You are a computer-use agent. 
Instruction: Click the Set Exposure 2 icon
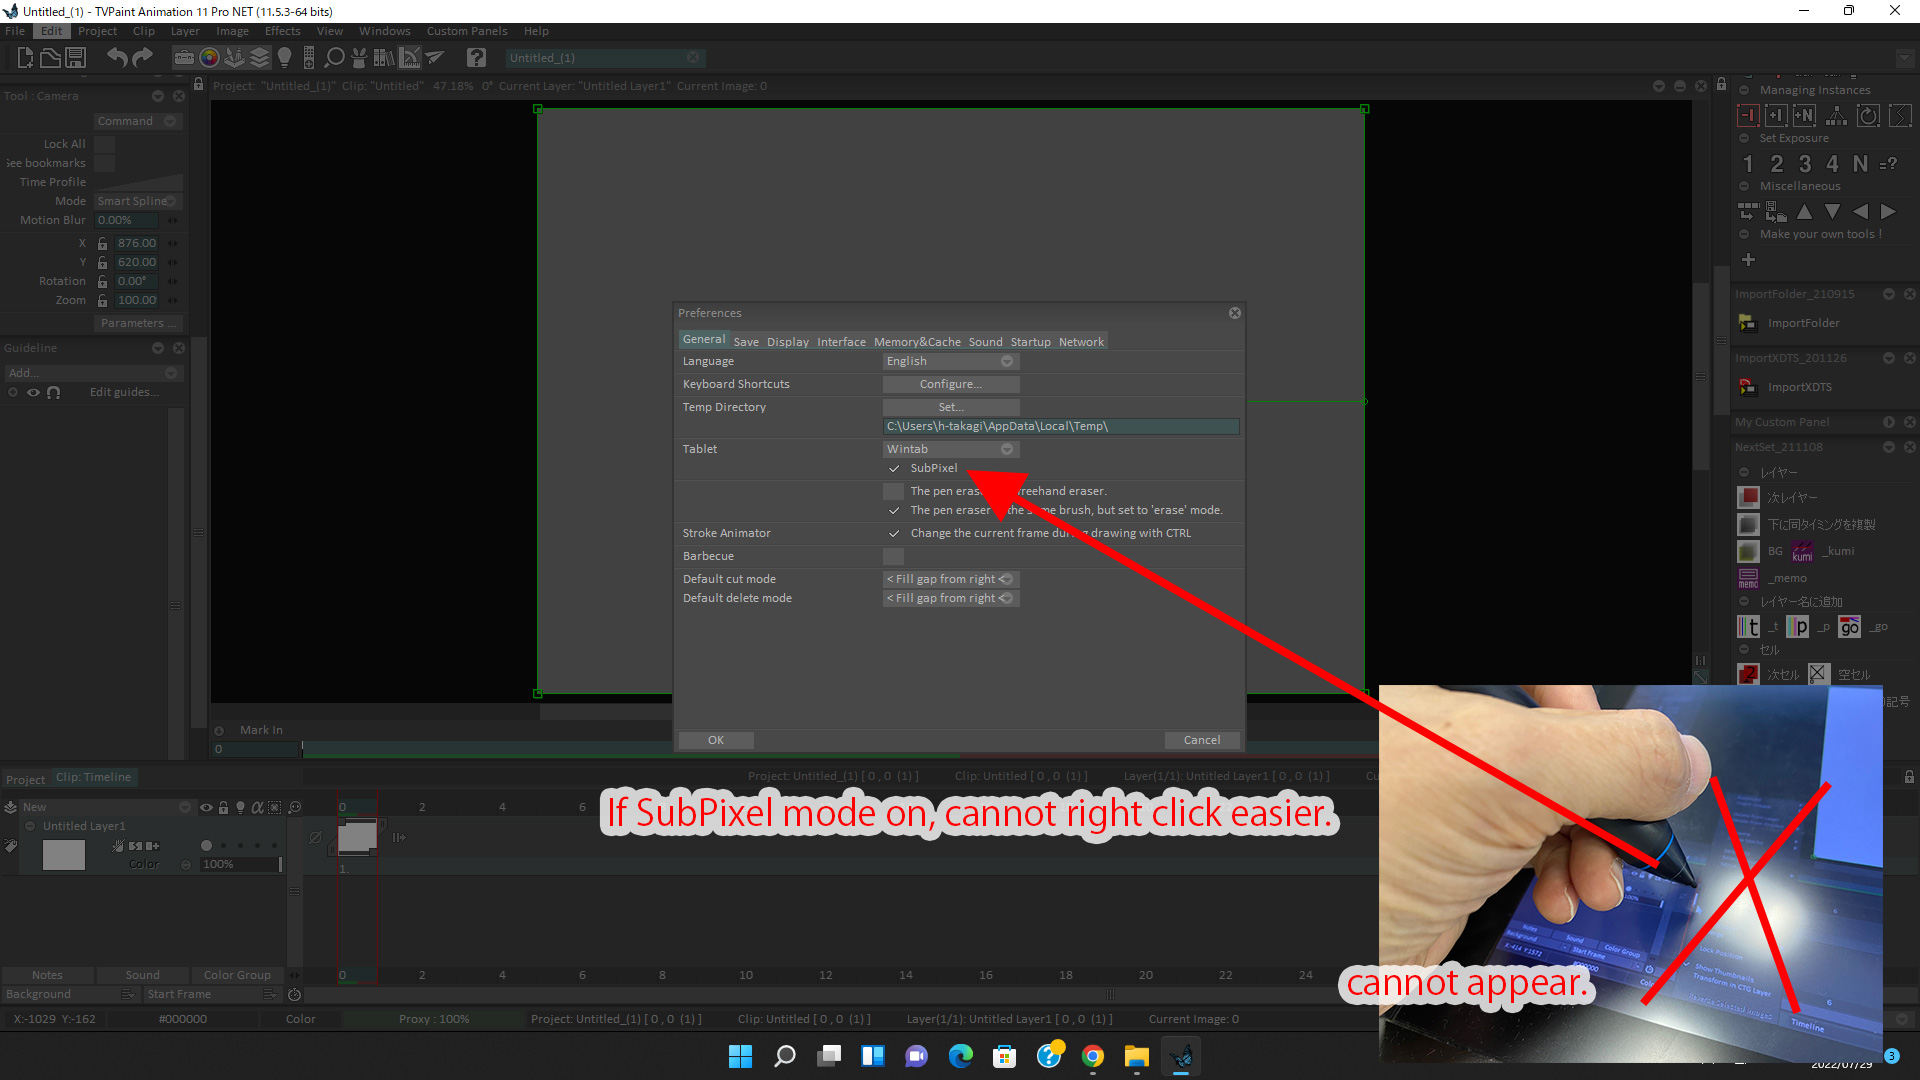1777,163
